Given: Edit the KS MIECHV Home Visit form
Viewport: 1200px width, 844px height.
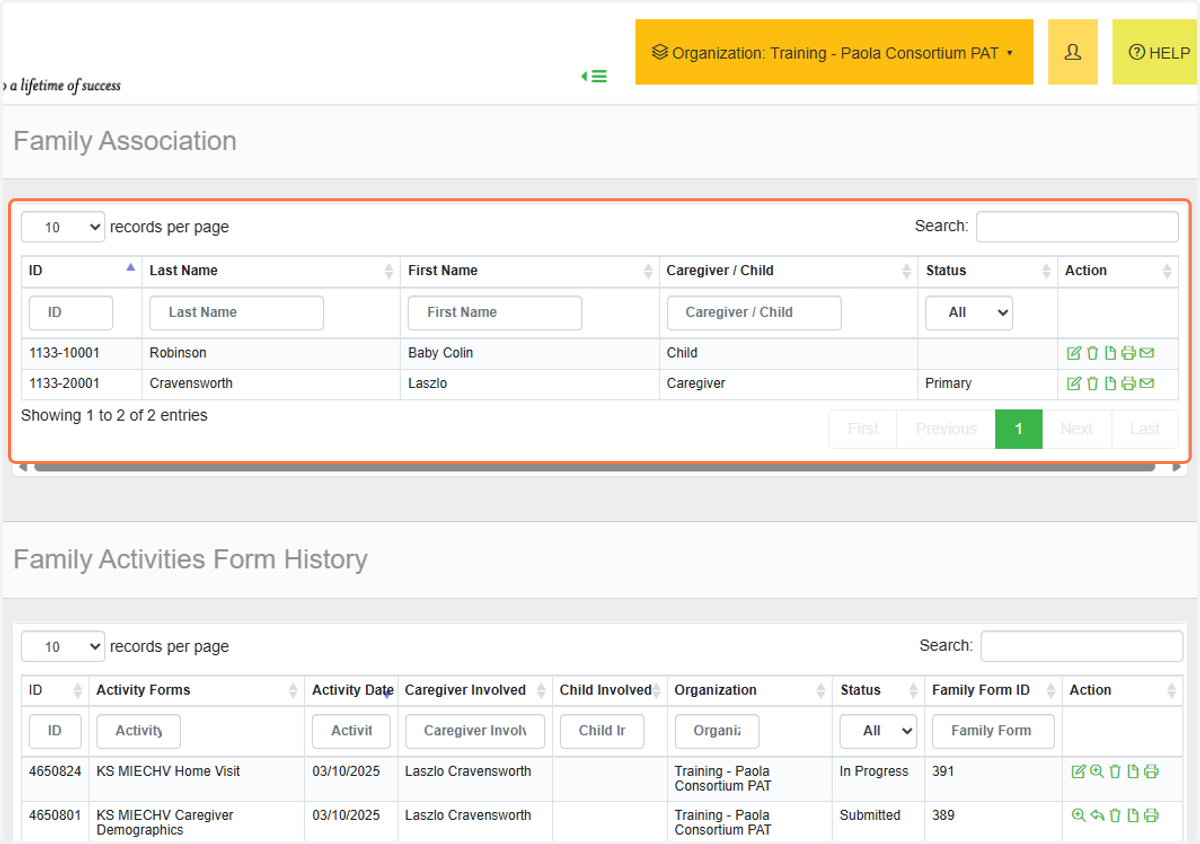Looking at the screenshot, I should click(1078, 772).
